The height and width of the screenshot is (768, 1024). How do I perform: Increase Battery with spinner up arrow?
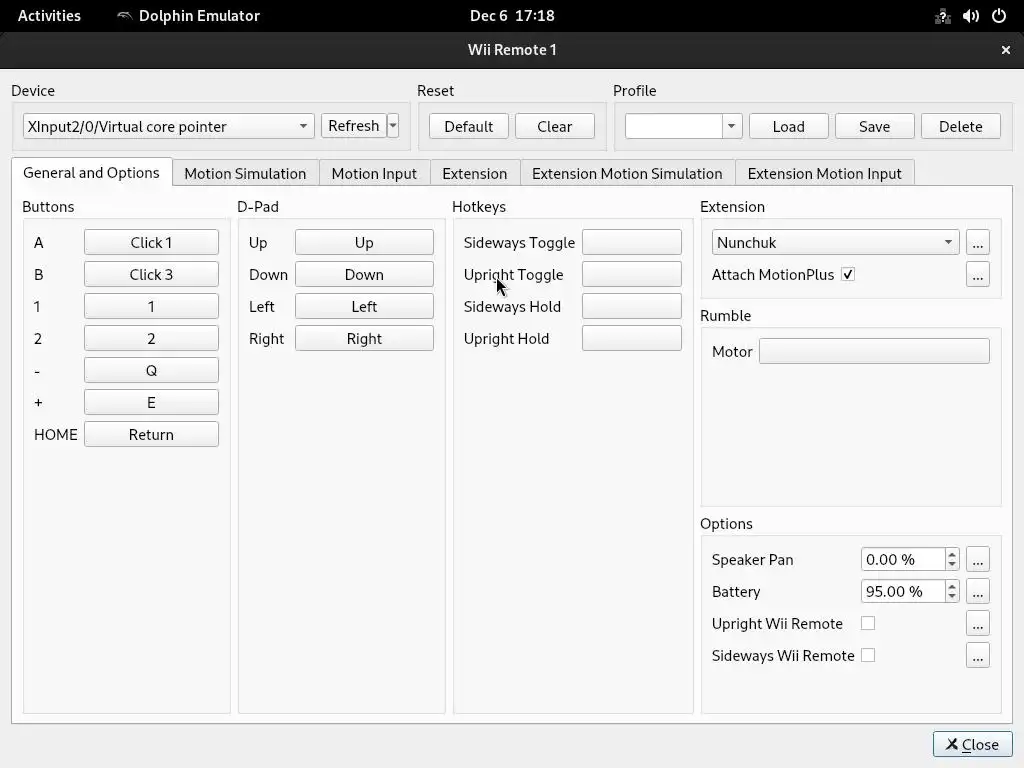point(952,586)
